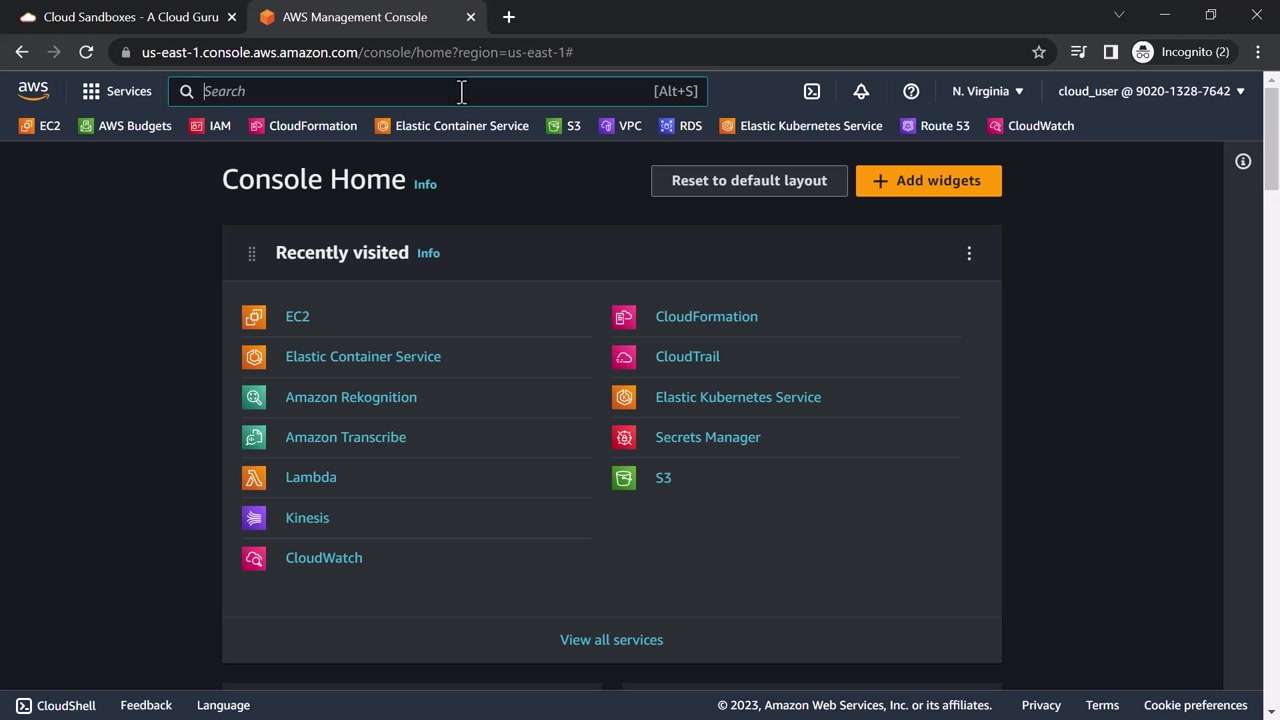Close the Cloud Sandboxes tab
This screenshot has width=1280, height=720.
(x=231, y=17)
